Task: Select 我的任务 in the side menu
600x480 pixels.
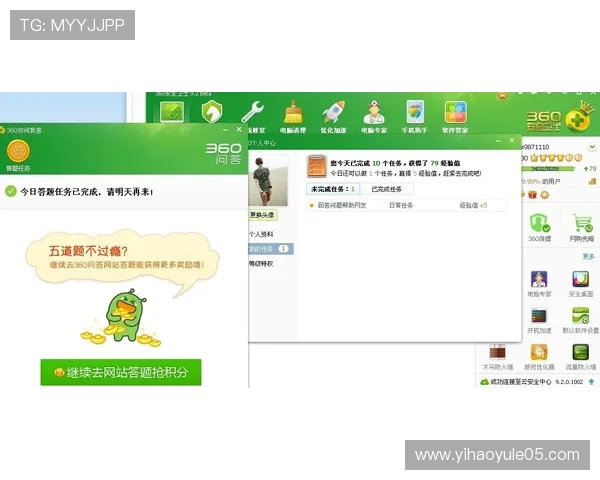Action: (271, 249)
